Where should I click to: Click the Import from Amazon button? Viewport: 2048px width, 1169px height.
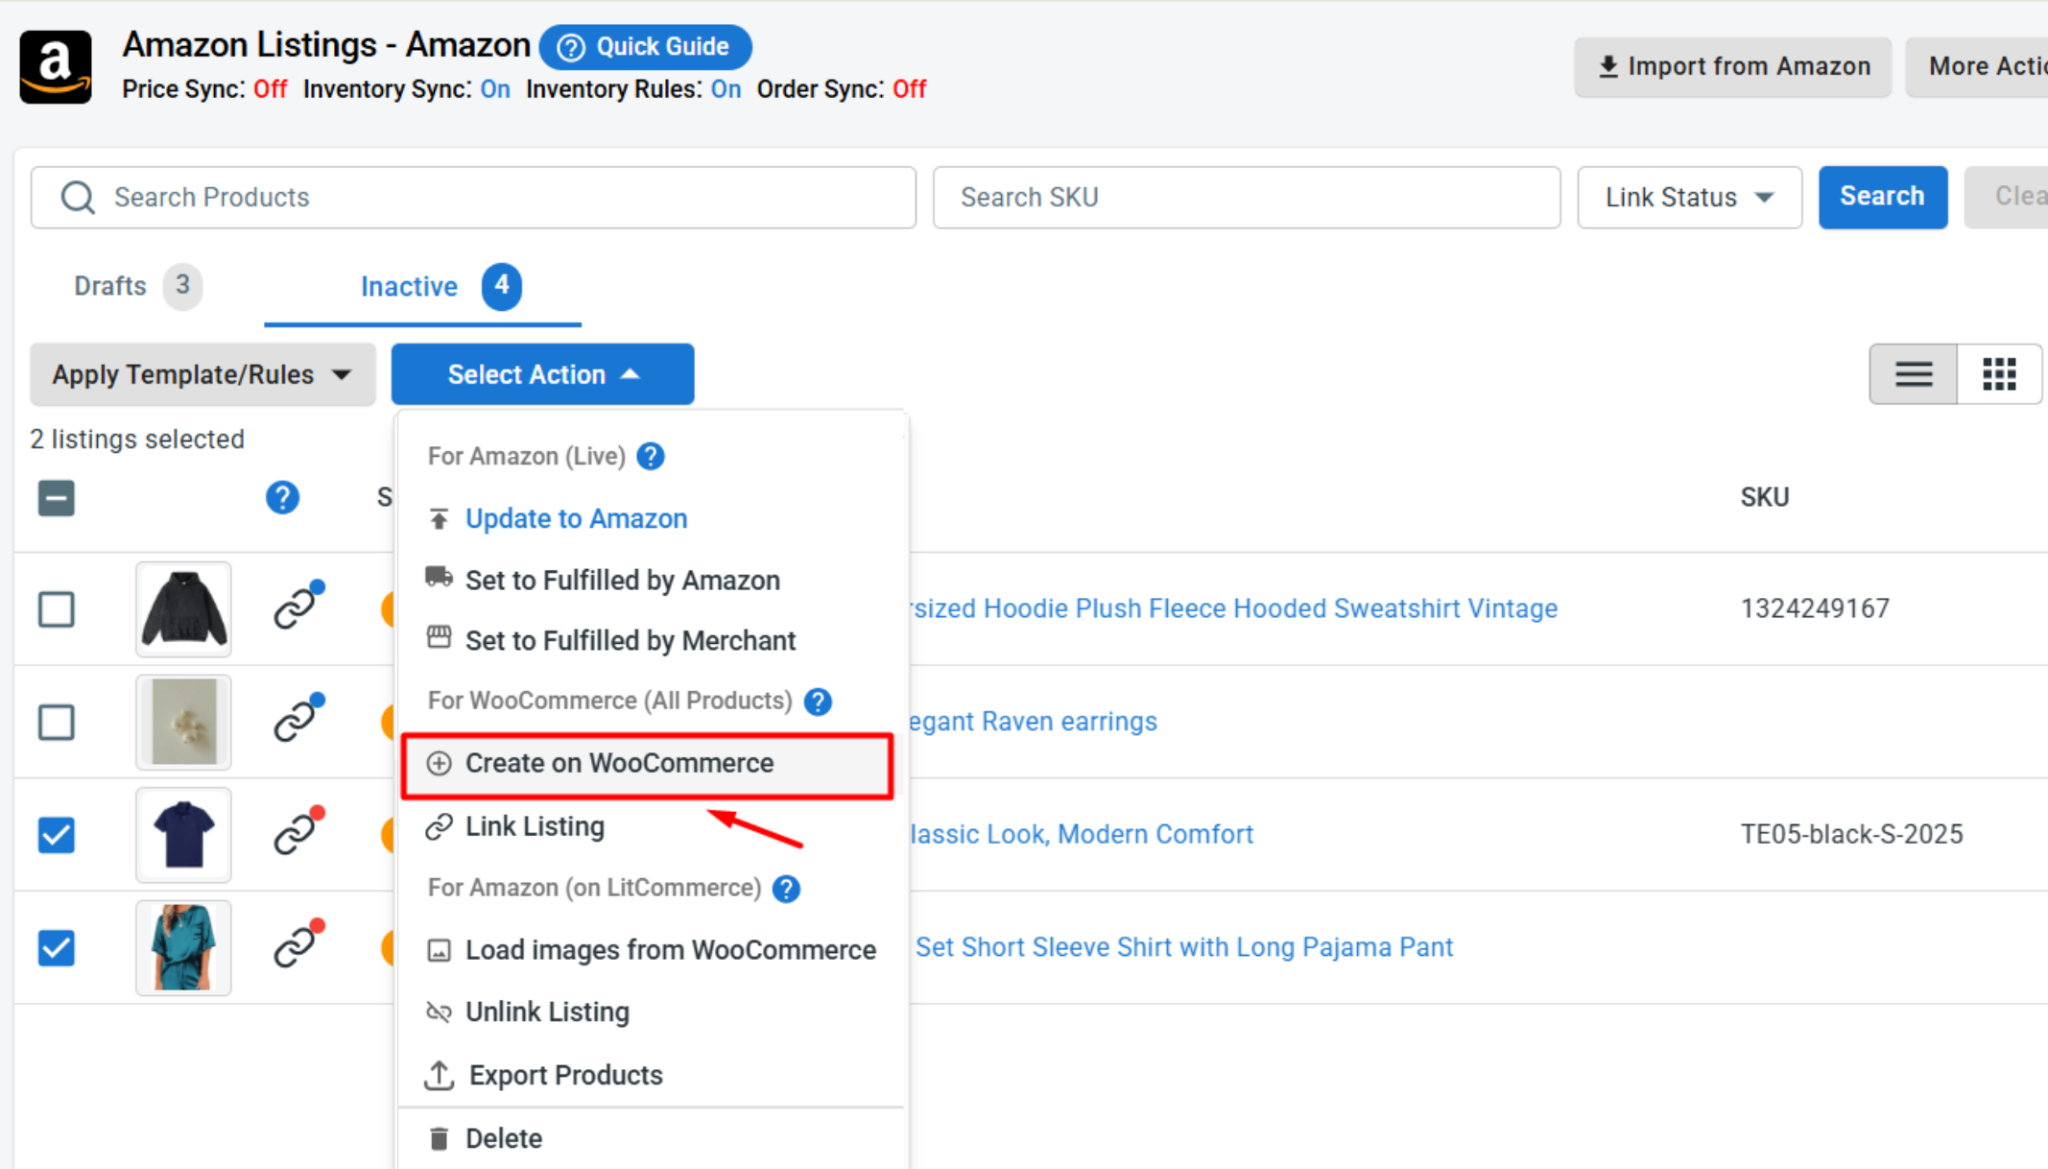[x=1733, y=67]
